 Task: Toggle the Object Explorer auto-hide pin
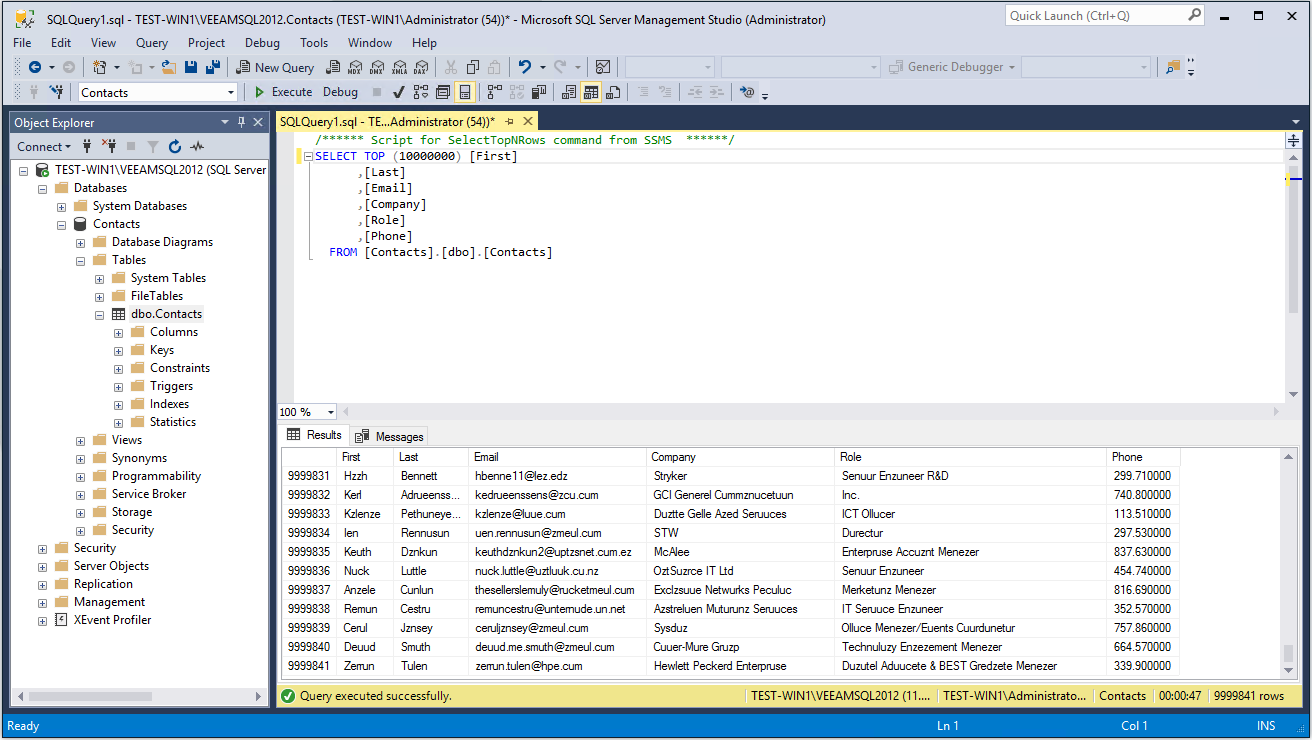pyautogui.click(x=241, y=122)
